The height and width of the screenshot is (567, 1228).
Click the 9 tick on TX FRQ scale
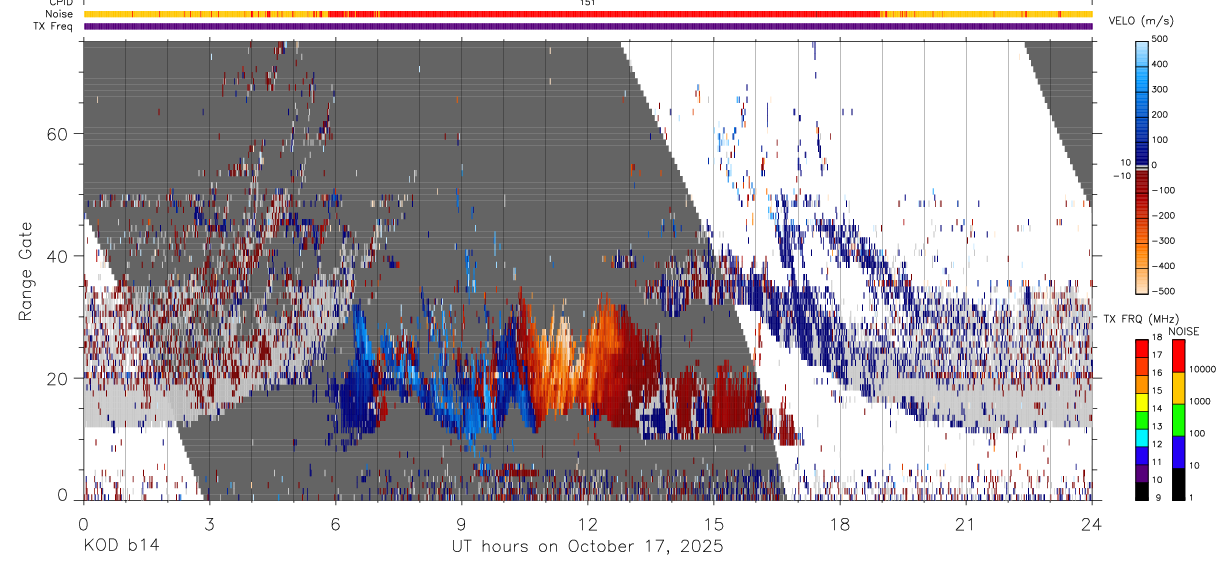[x=1157, y=499]
